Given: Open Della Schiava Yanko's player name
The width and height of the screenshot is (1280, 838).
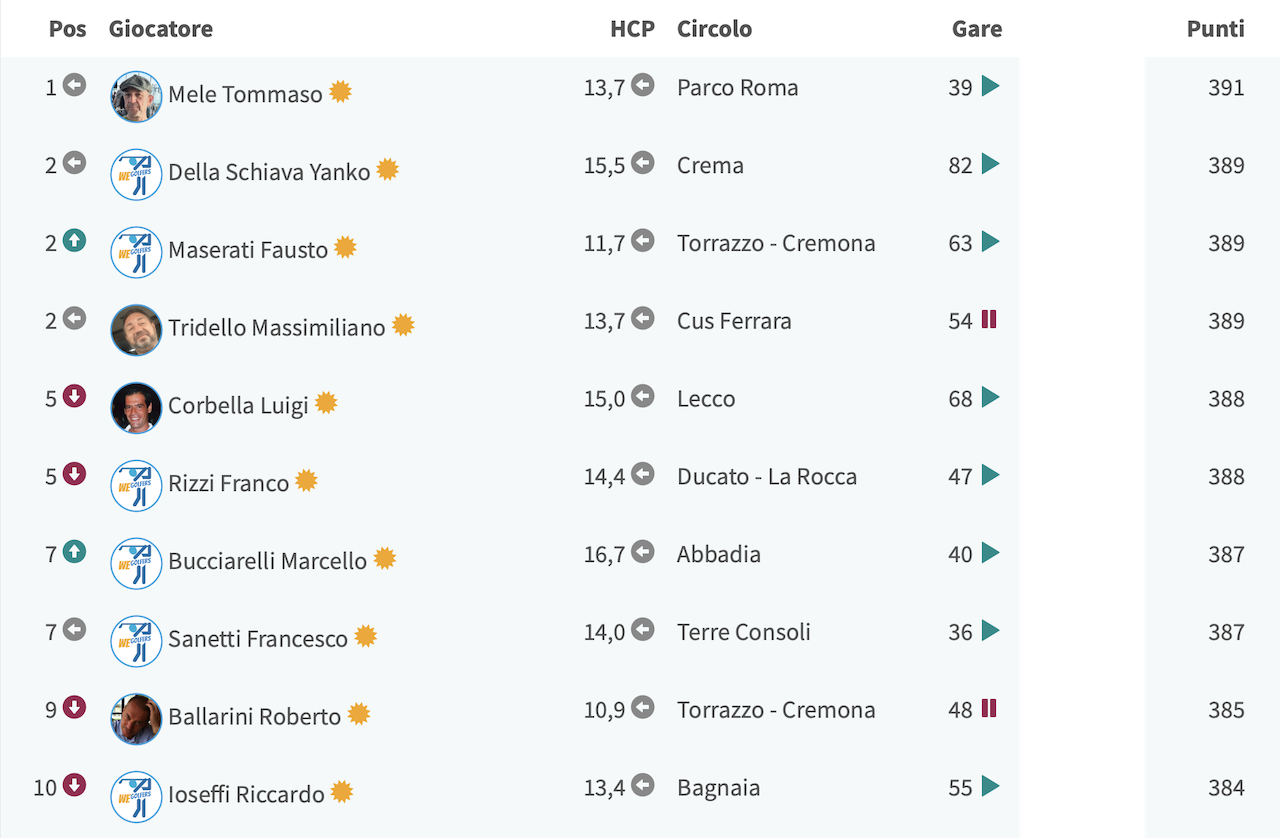Looking at the screenshot, I should (x=269, y=172).
